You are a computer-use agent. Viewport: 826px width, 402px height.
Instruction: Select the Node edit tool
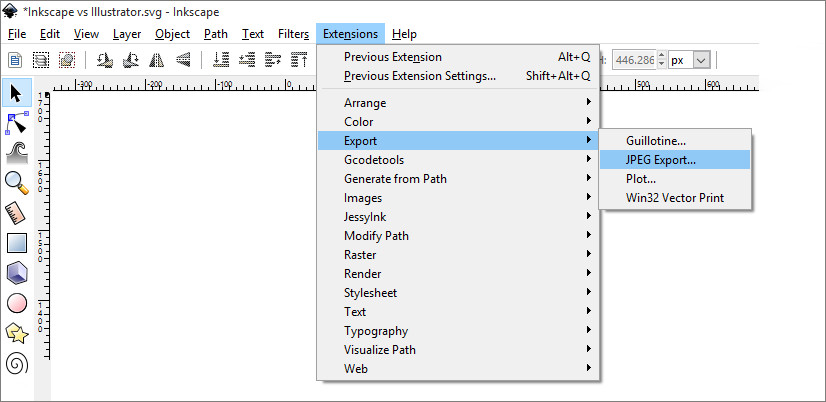16,123
